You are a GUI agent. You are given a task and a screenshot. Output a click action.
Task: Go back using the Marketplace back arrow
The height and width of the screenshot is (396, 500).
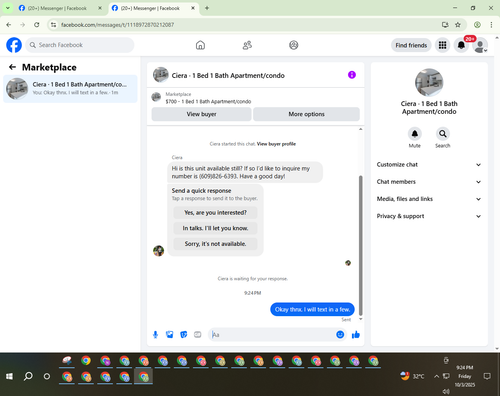(12, 67)
